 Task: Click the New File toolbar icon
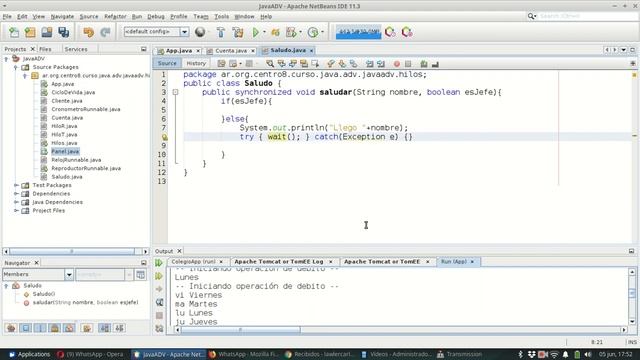(14, 32)
